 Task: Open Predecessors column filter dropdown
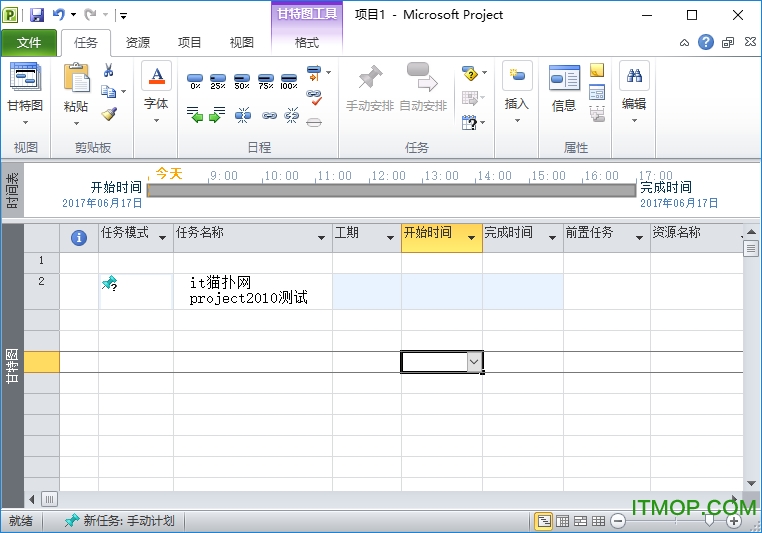(x=640, y=238)
